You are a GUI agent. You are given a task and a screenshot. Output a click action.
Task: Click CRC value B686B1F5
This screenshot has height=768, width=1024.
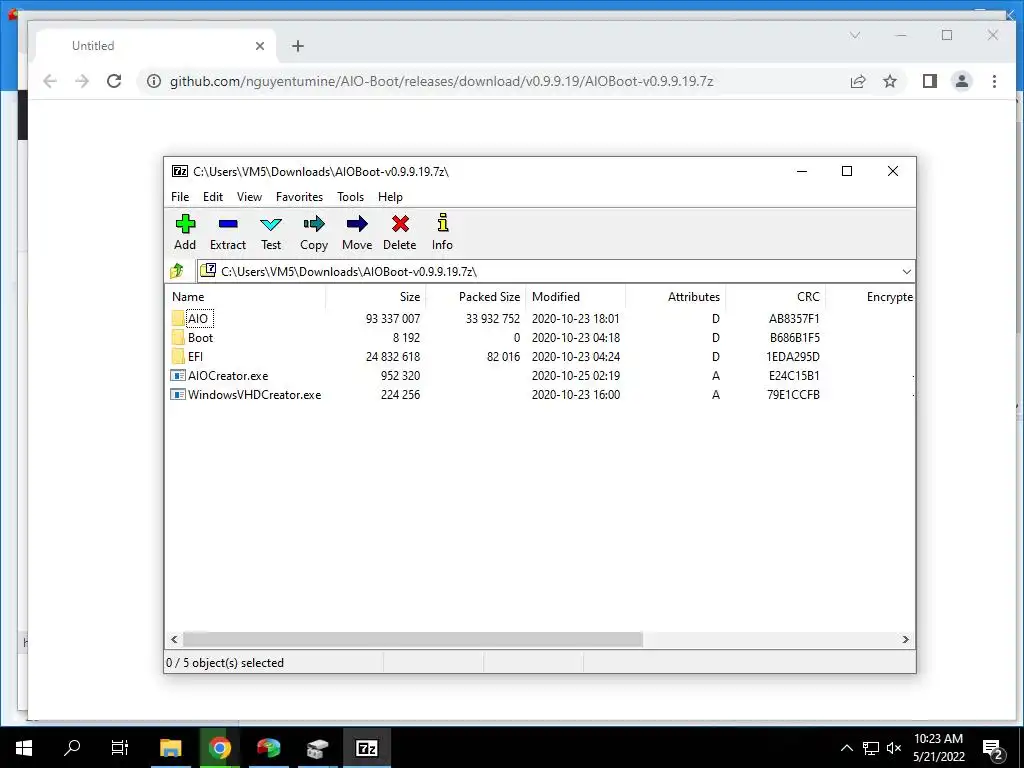[794, 338]
